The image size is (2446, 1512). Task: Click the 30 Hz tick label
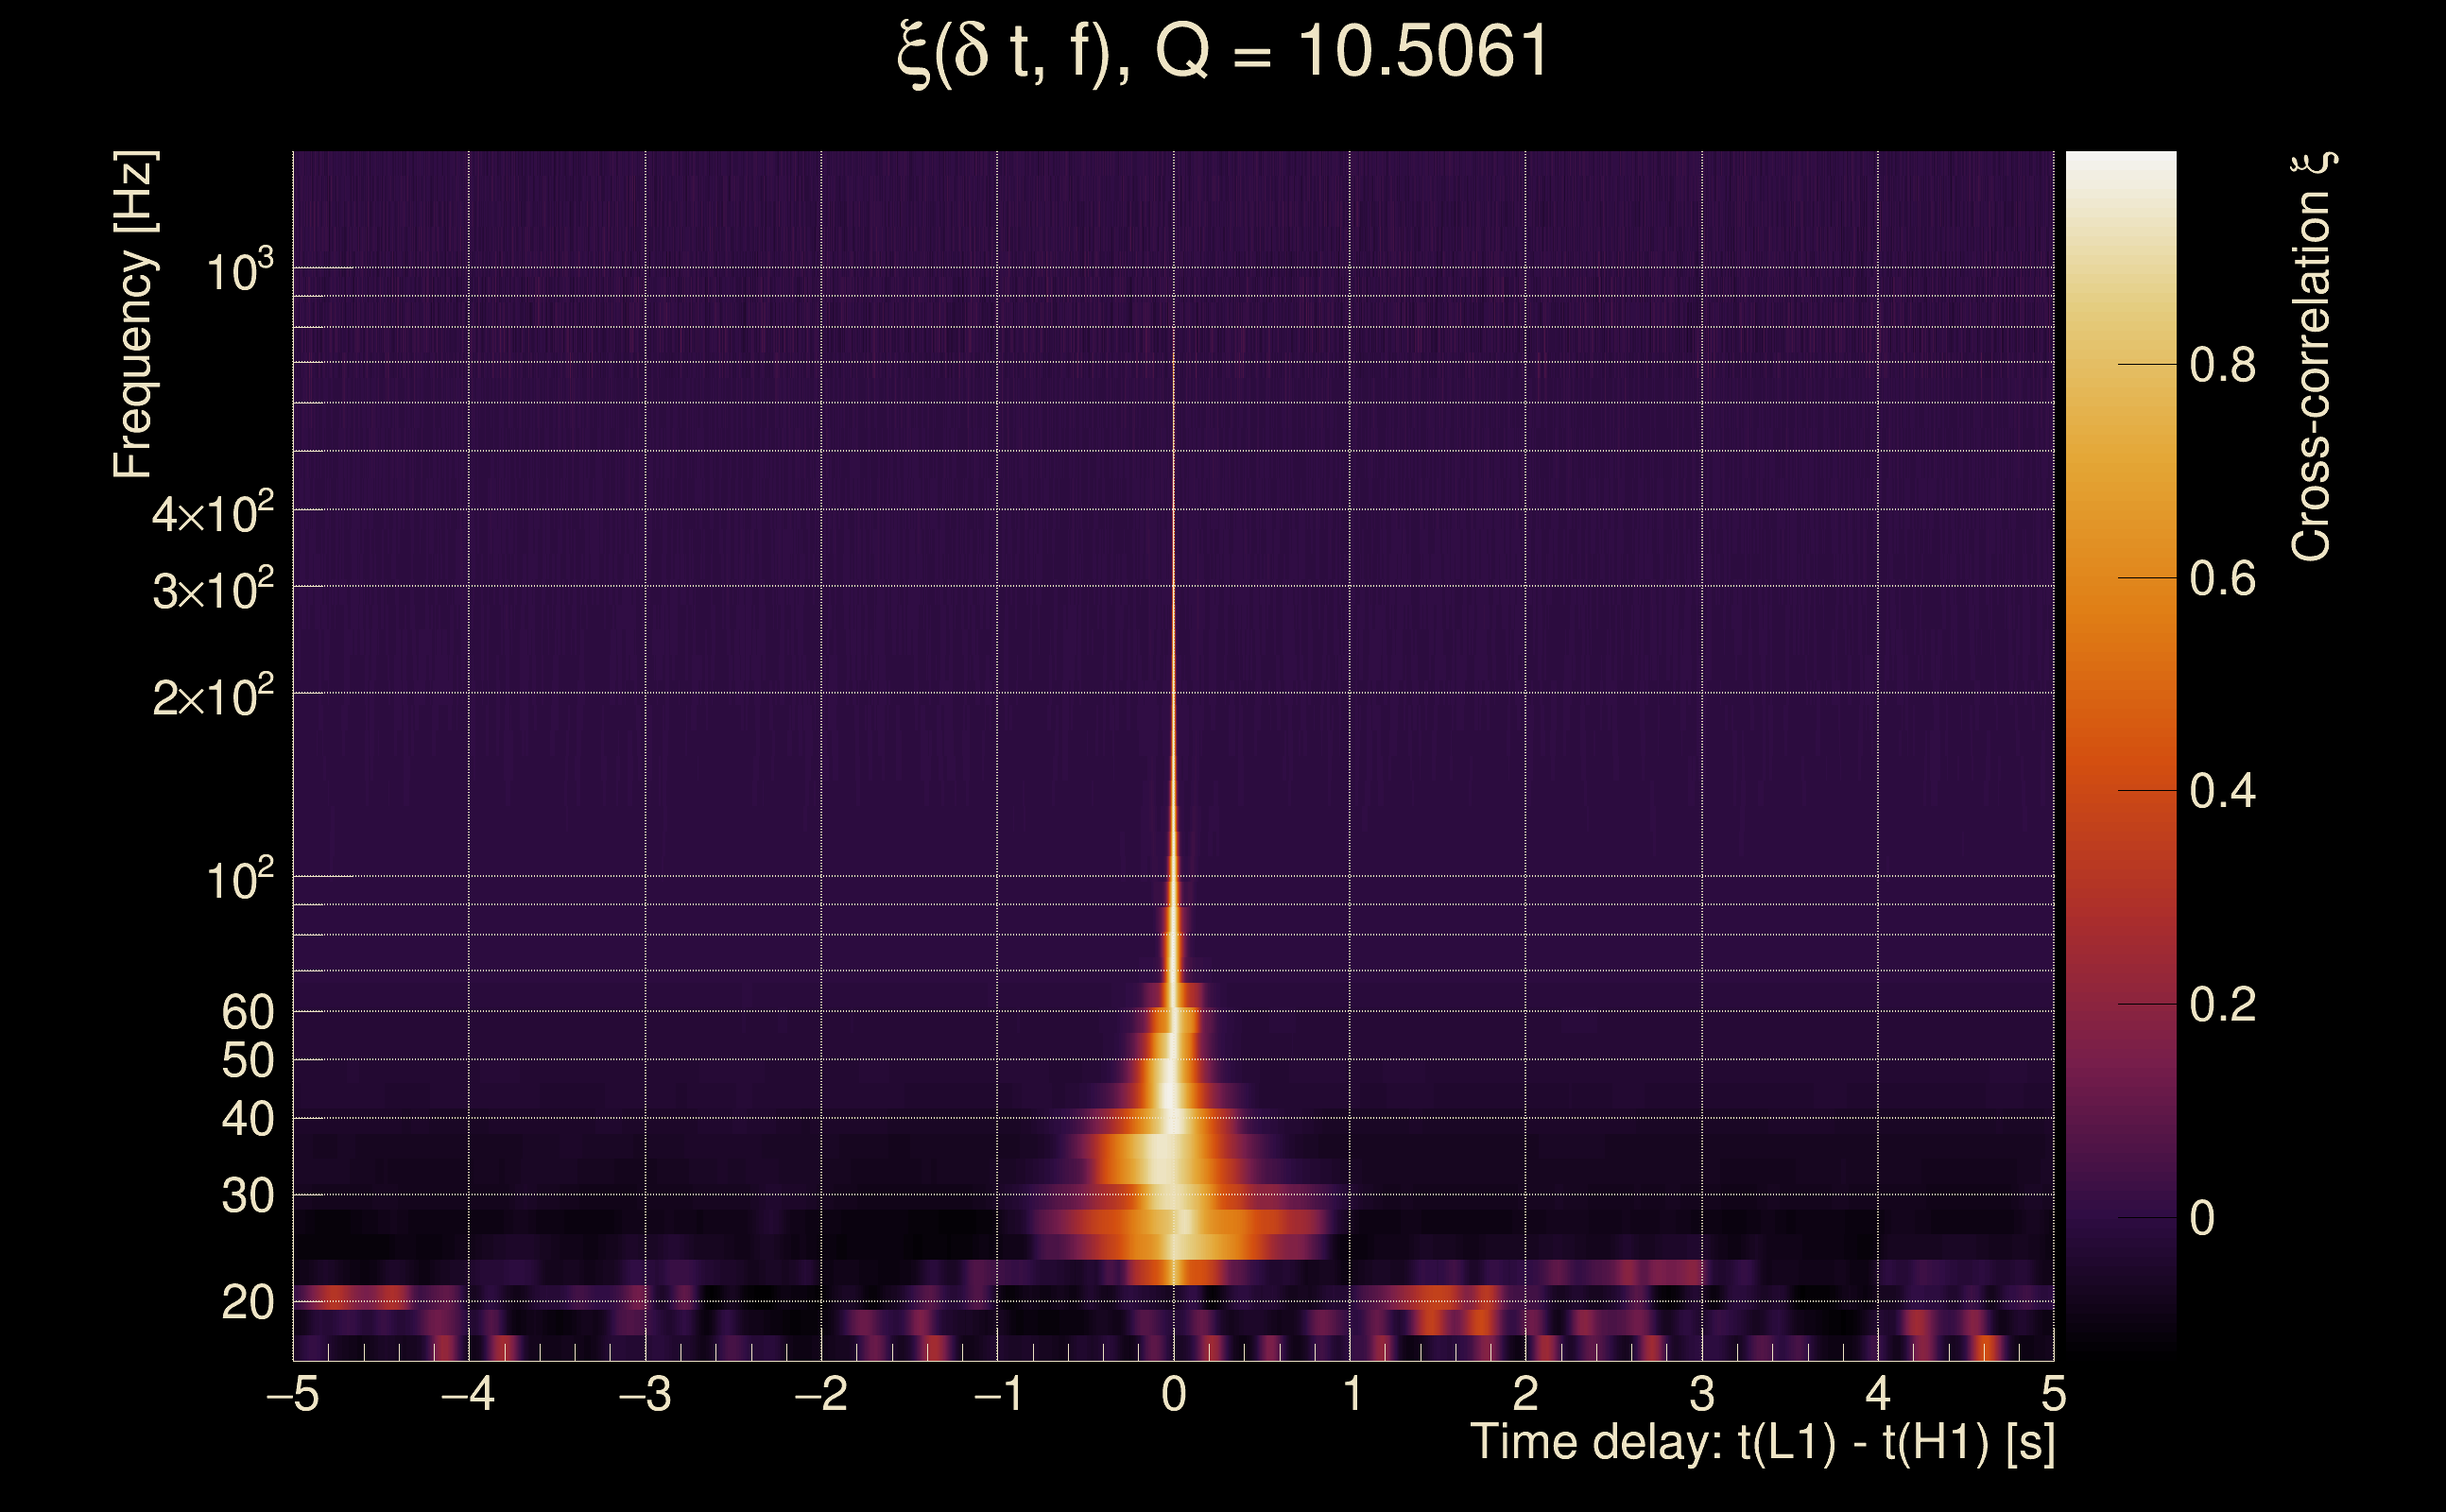(x=247, y=1196)
